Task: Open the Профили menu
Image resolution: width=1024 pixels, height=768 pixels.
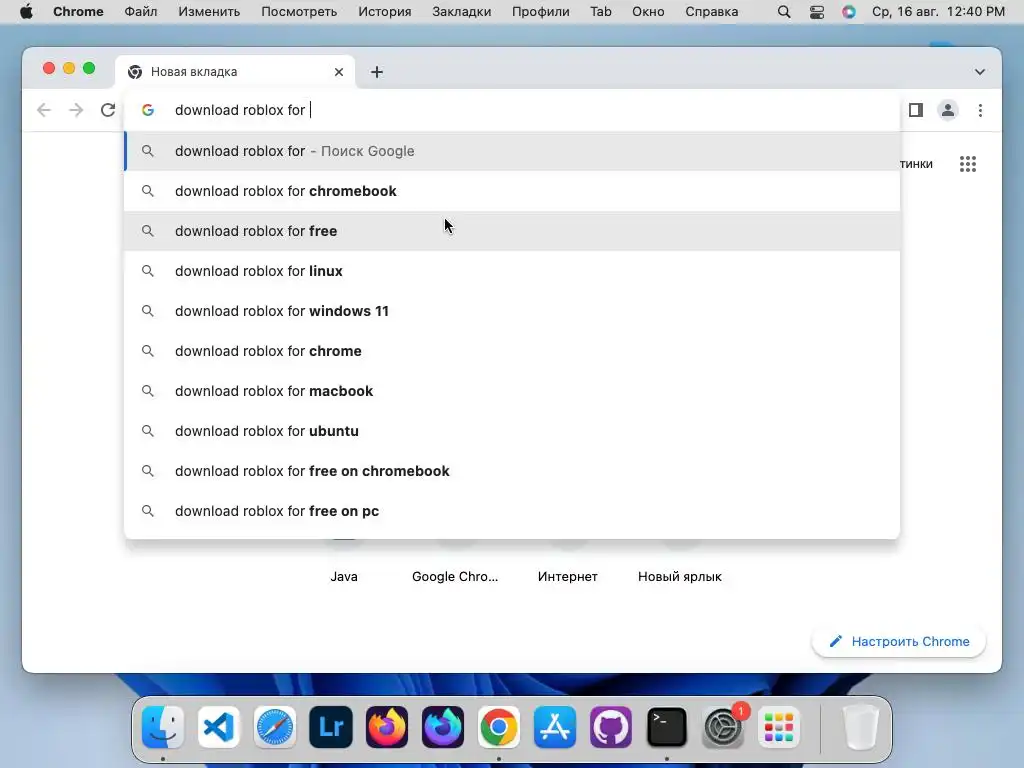Action: click(541, 12)
